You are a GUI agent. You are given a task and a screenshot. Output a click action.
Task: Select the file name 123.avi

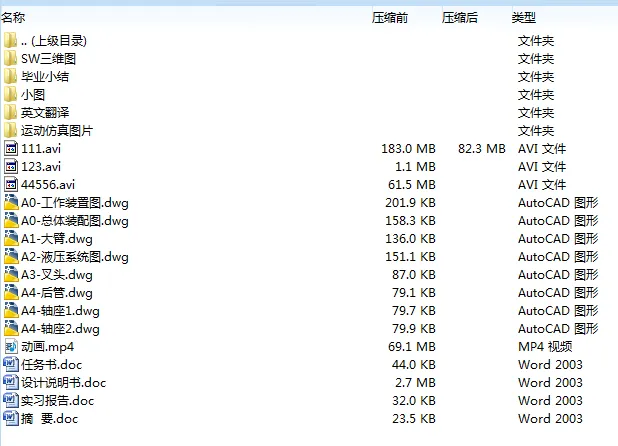41,167
